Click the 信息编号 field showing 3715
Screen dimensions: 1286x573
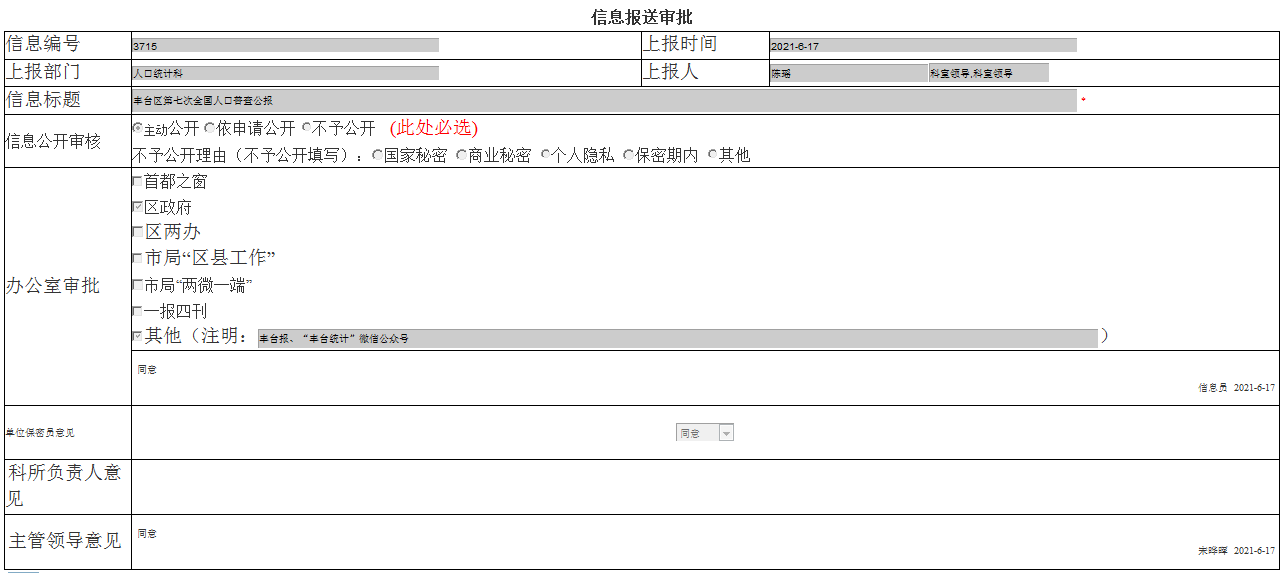coord(285,45)
